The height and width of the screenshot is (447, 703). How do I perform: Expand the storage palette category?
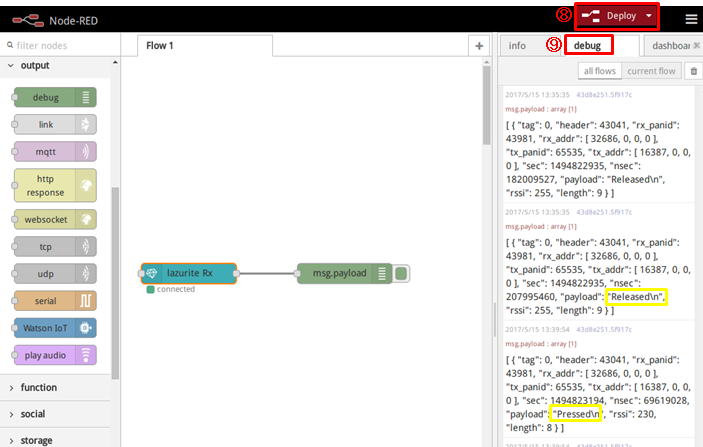(x=56, y=440)
